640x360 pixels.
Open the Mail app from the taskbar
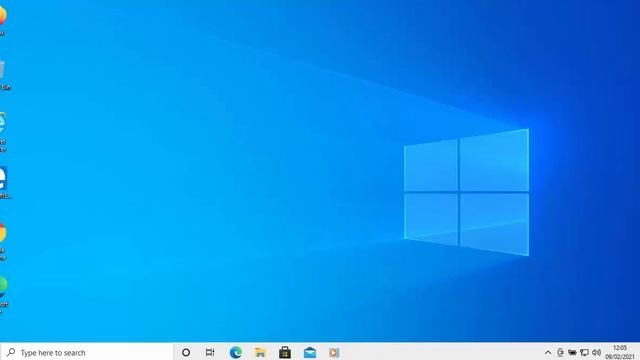[310, 352]
